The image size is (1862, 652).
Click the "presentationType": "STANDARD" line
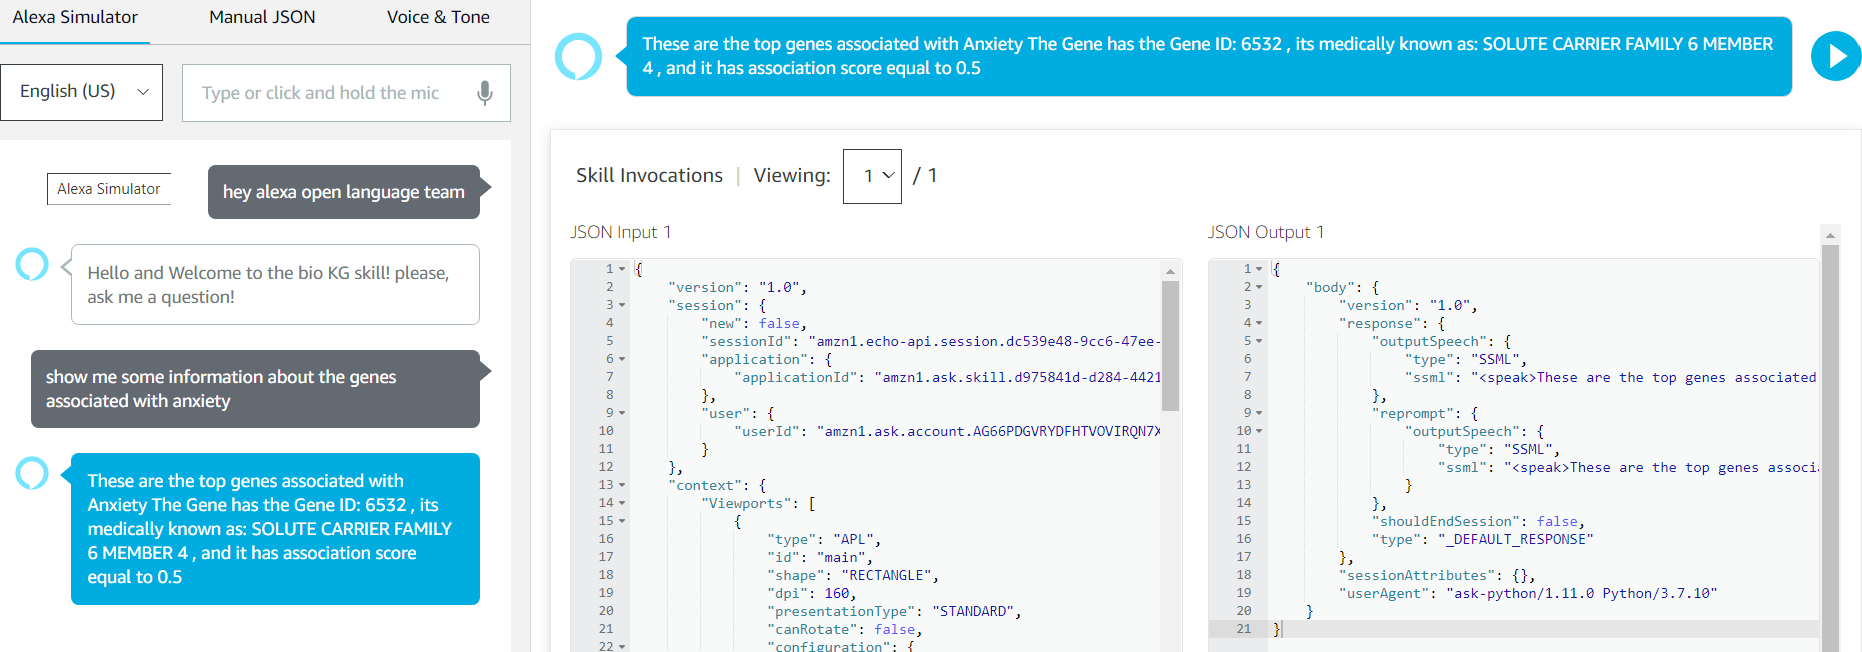tap(894, 611)
